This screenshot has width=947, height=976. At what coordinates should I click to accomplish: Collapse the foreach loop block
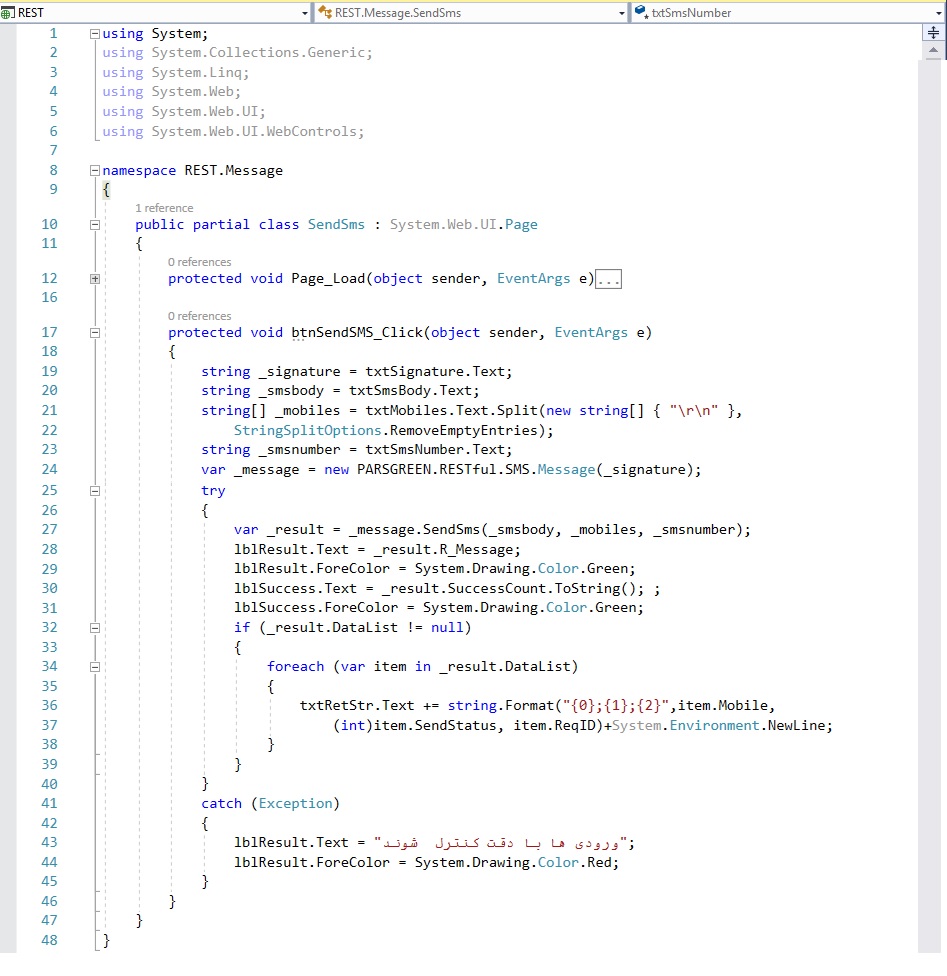95,667
